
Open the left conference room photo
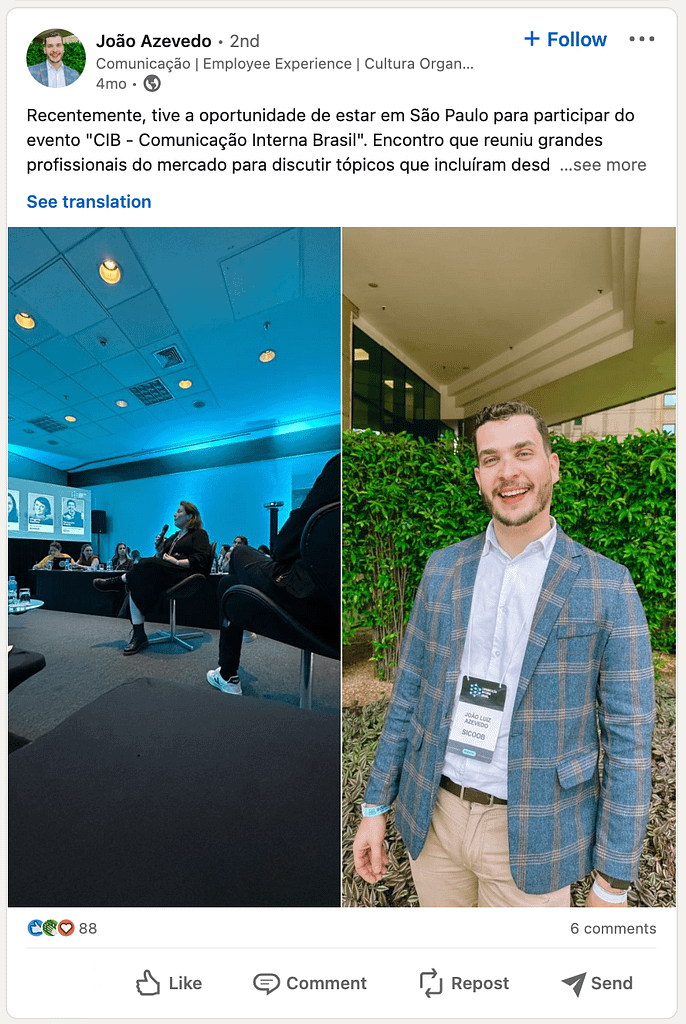[174, 567]
